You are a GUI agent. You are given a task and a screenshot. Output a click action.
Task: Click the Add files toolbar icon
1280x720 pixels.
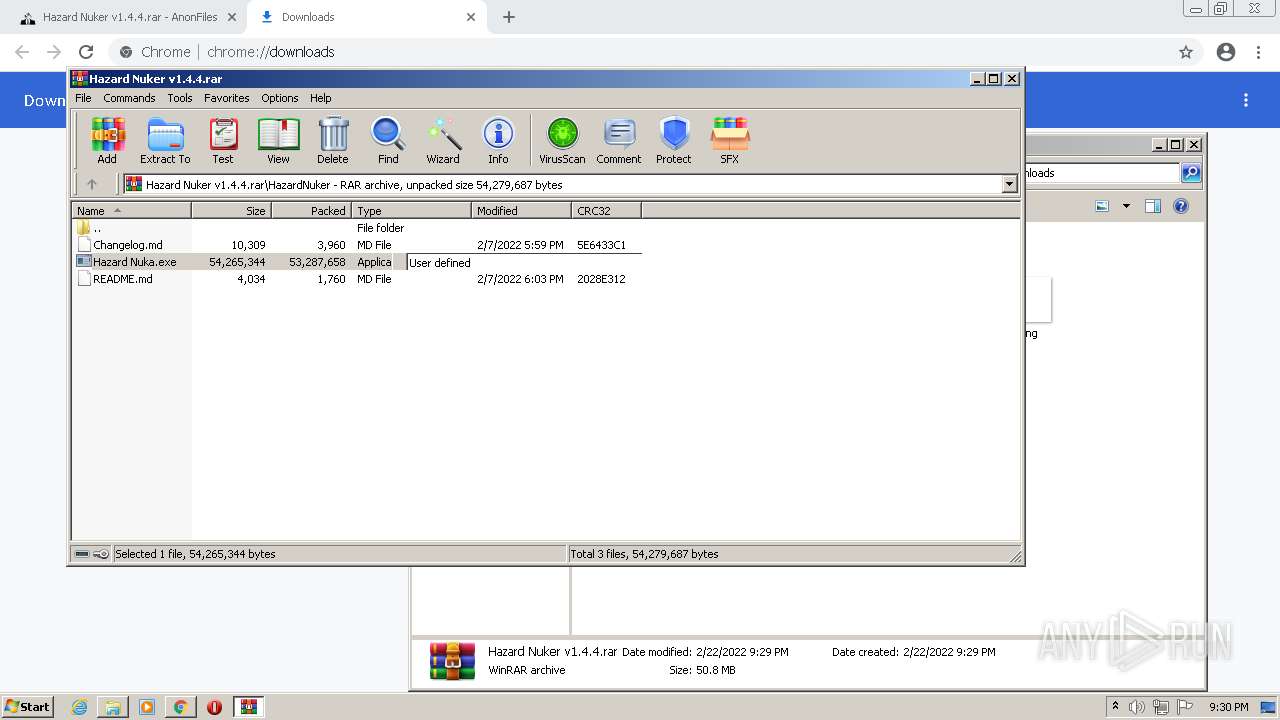(107, 140)
